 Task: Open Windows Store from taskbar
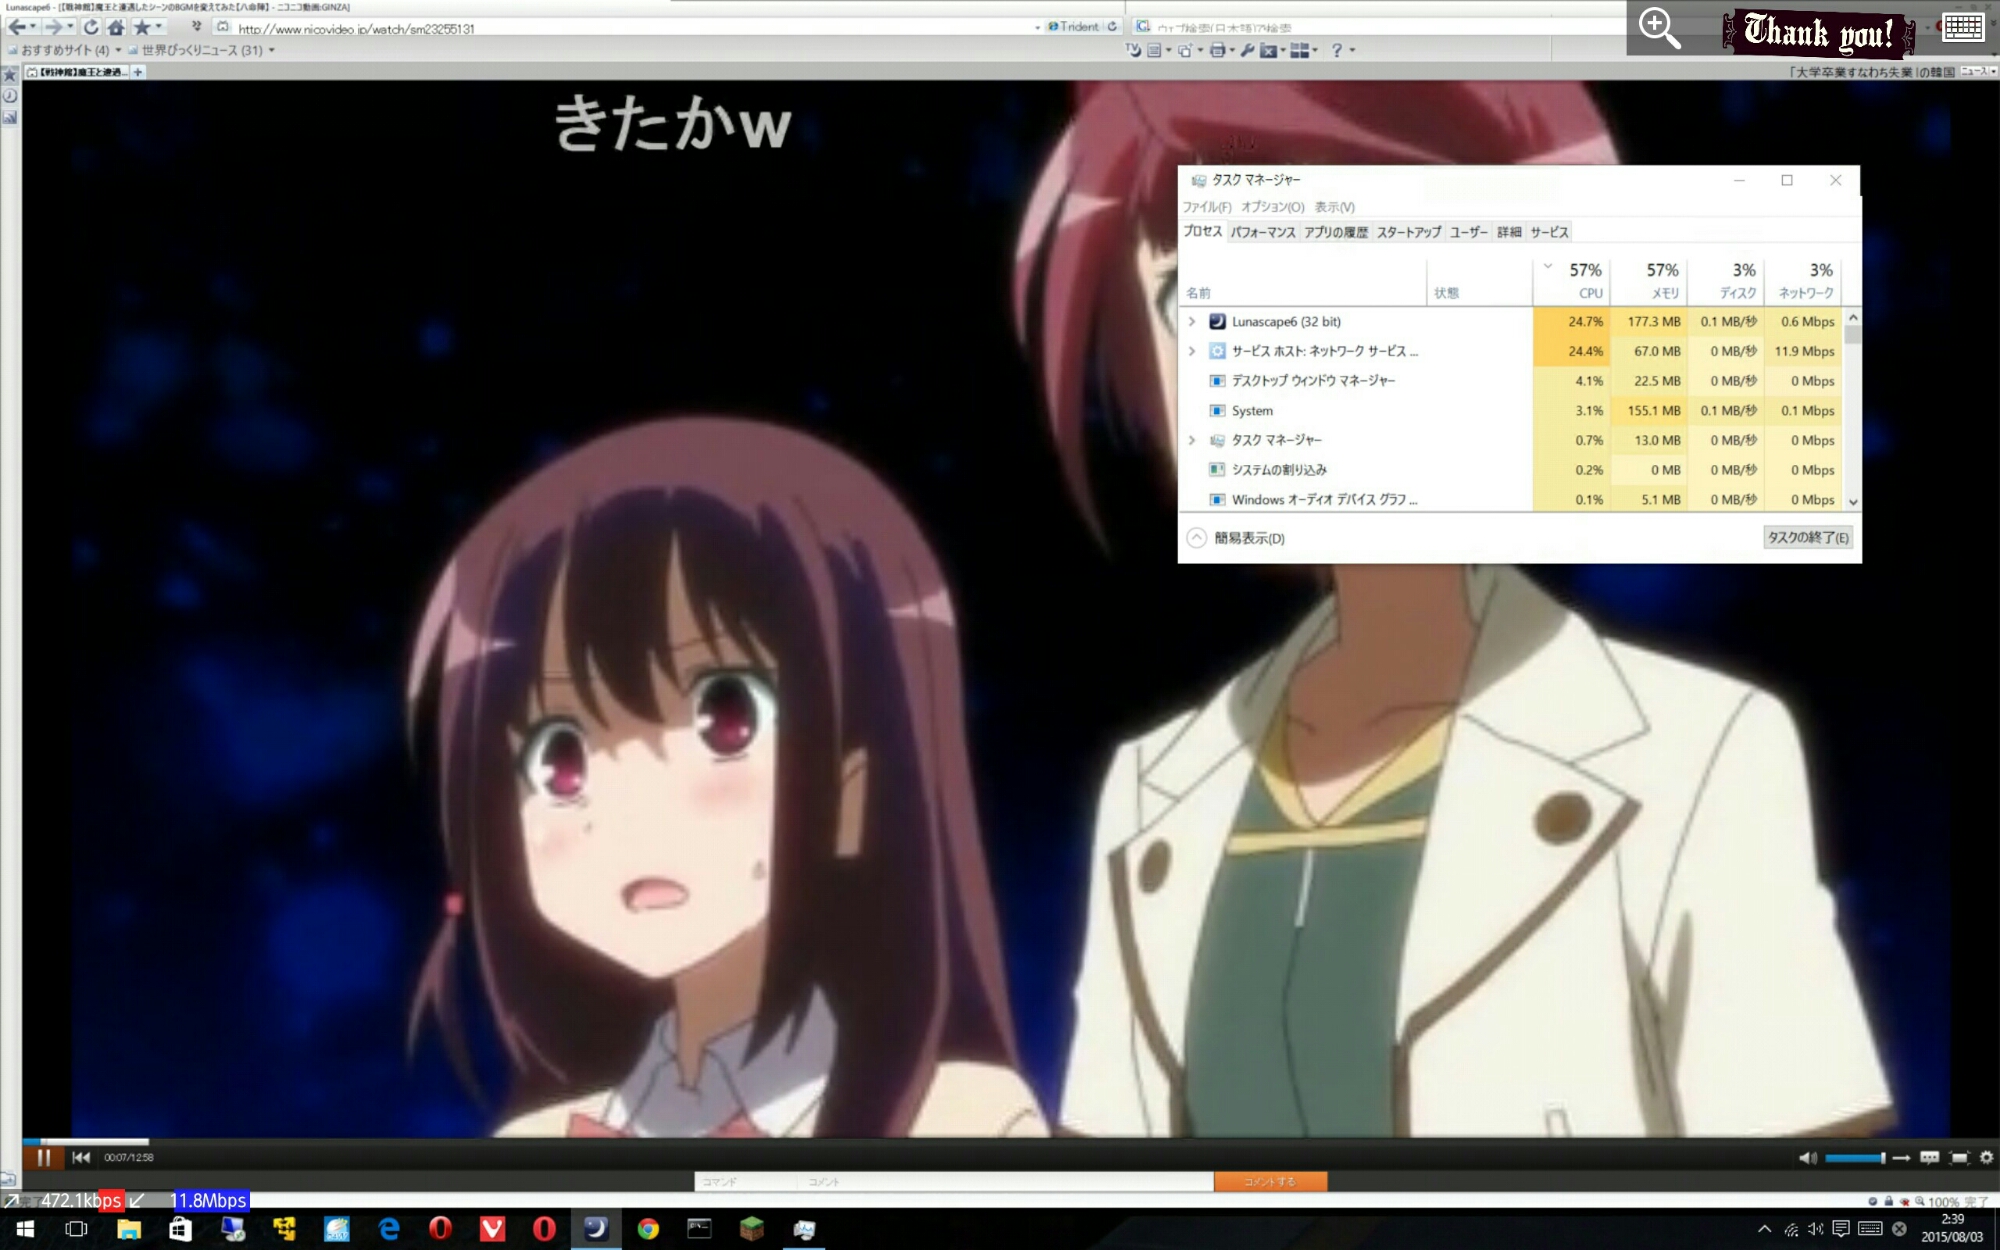click(180, 1229)
